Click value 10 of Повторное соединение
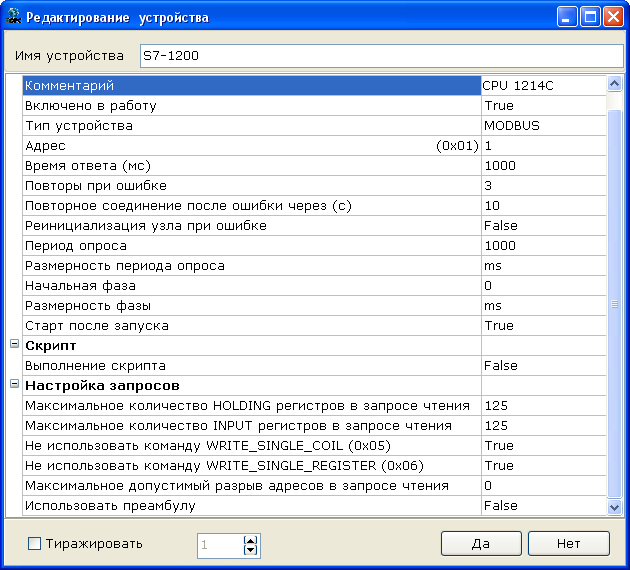 (543, 206)
